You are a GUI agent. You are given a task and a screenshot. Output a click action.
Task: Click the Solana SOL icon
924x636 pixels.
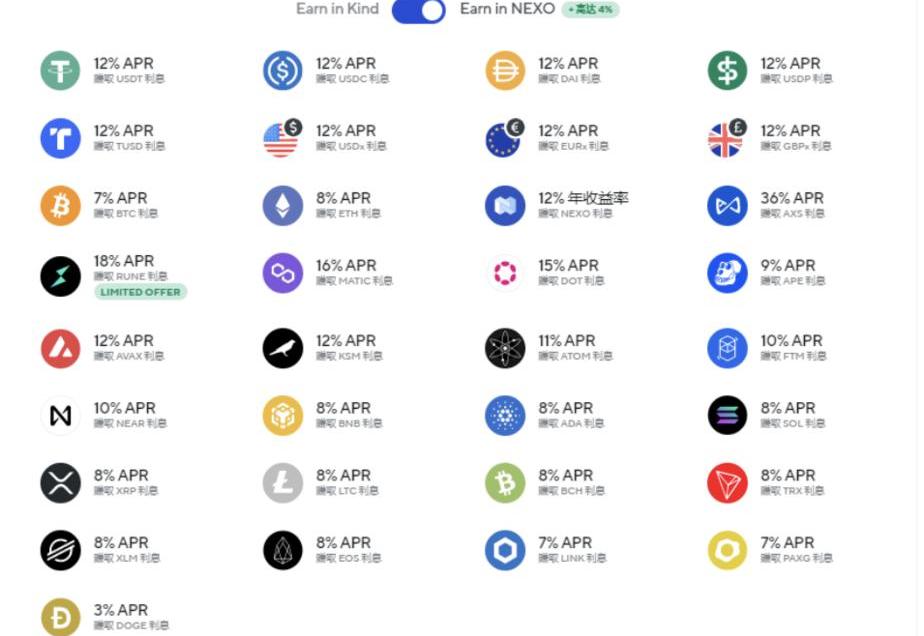tap(727, 416)
